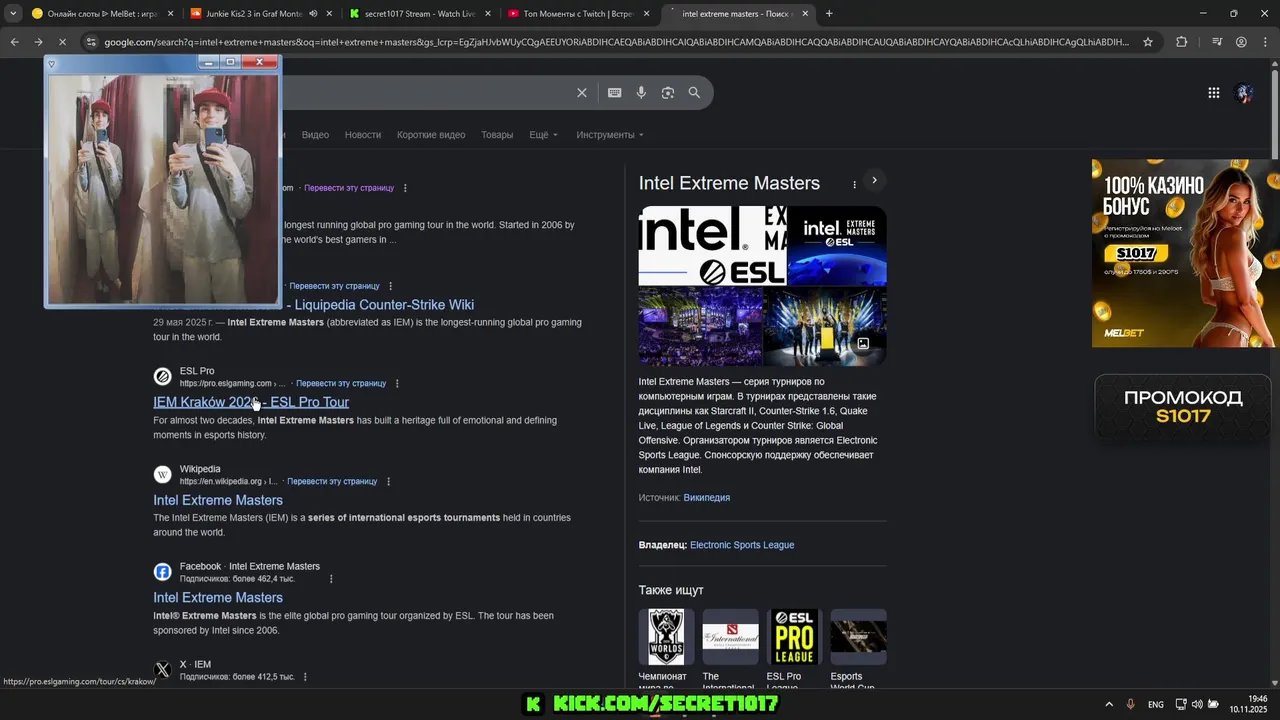The image size is (1280, 720).
Task: Expand the Ещё search filter dropdown
Action: (x=543, y=135)
